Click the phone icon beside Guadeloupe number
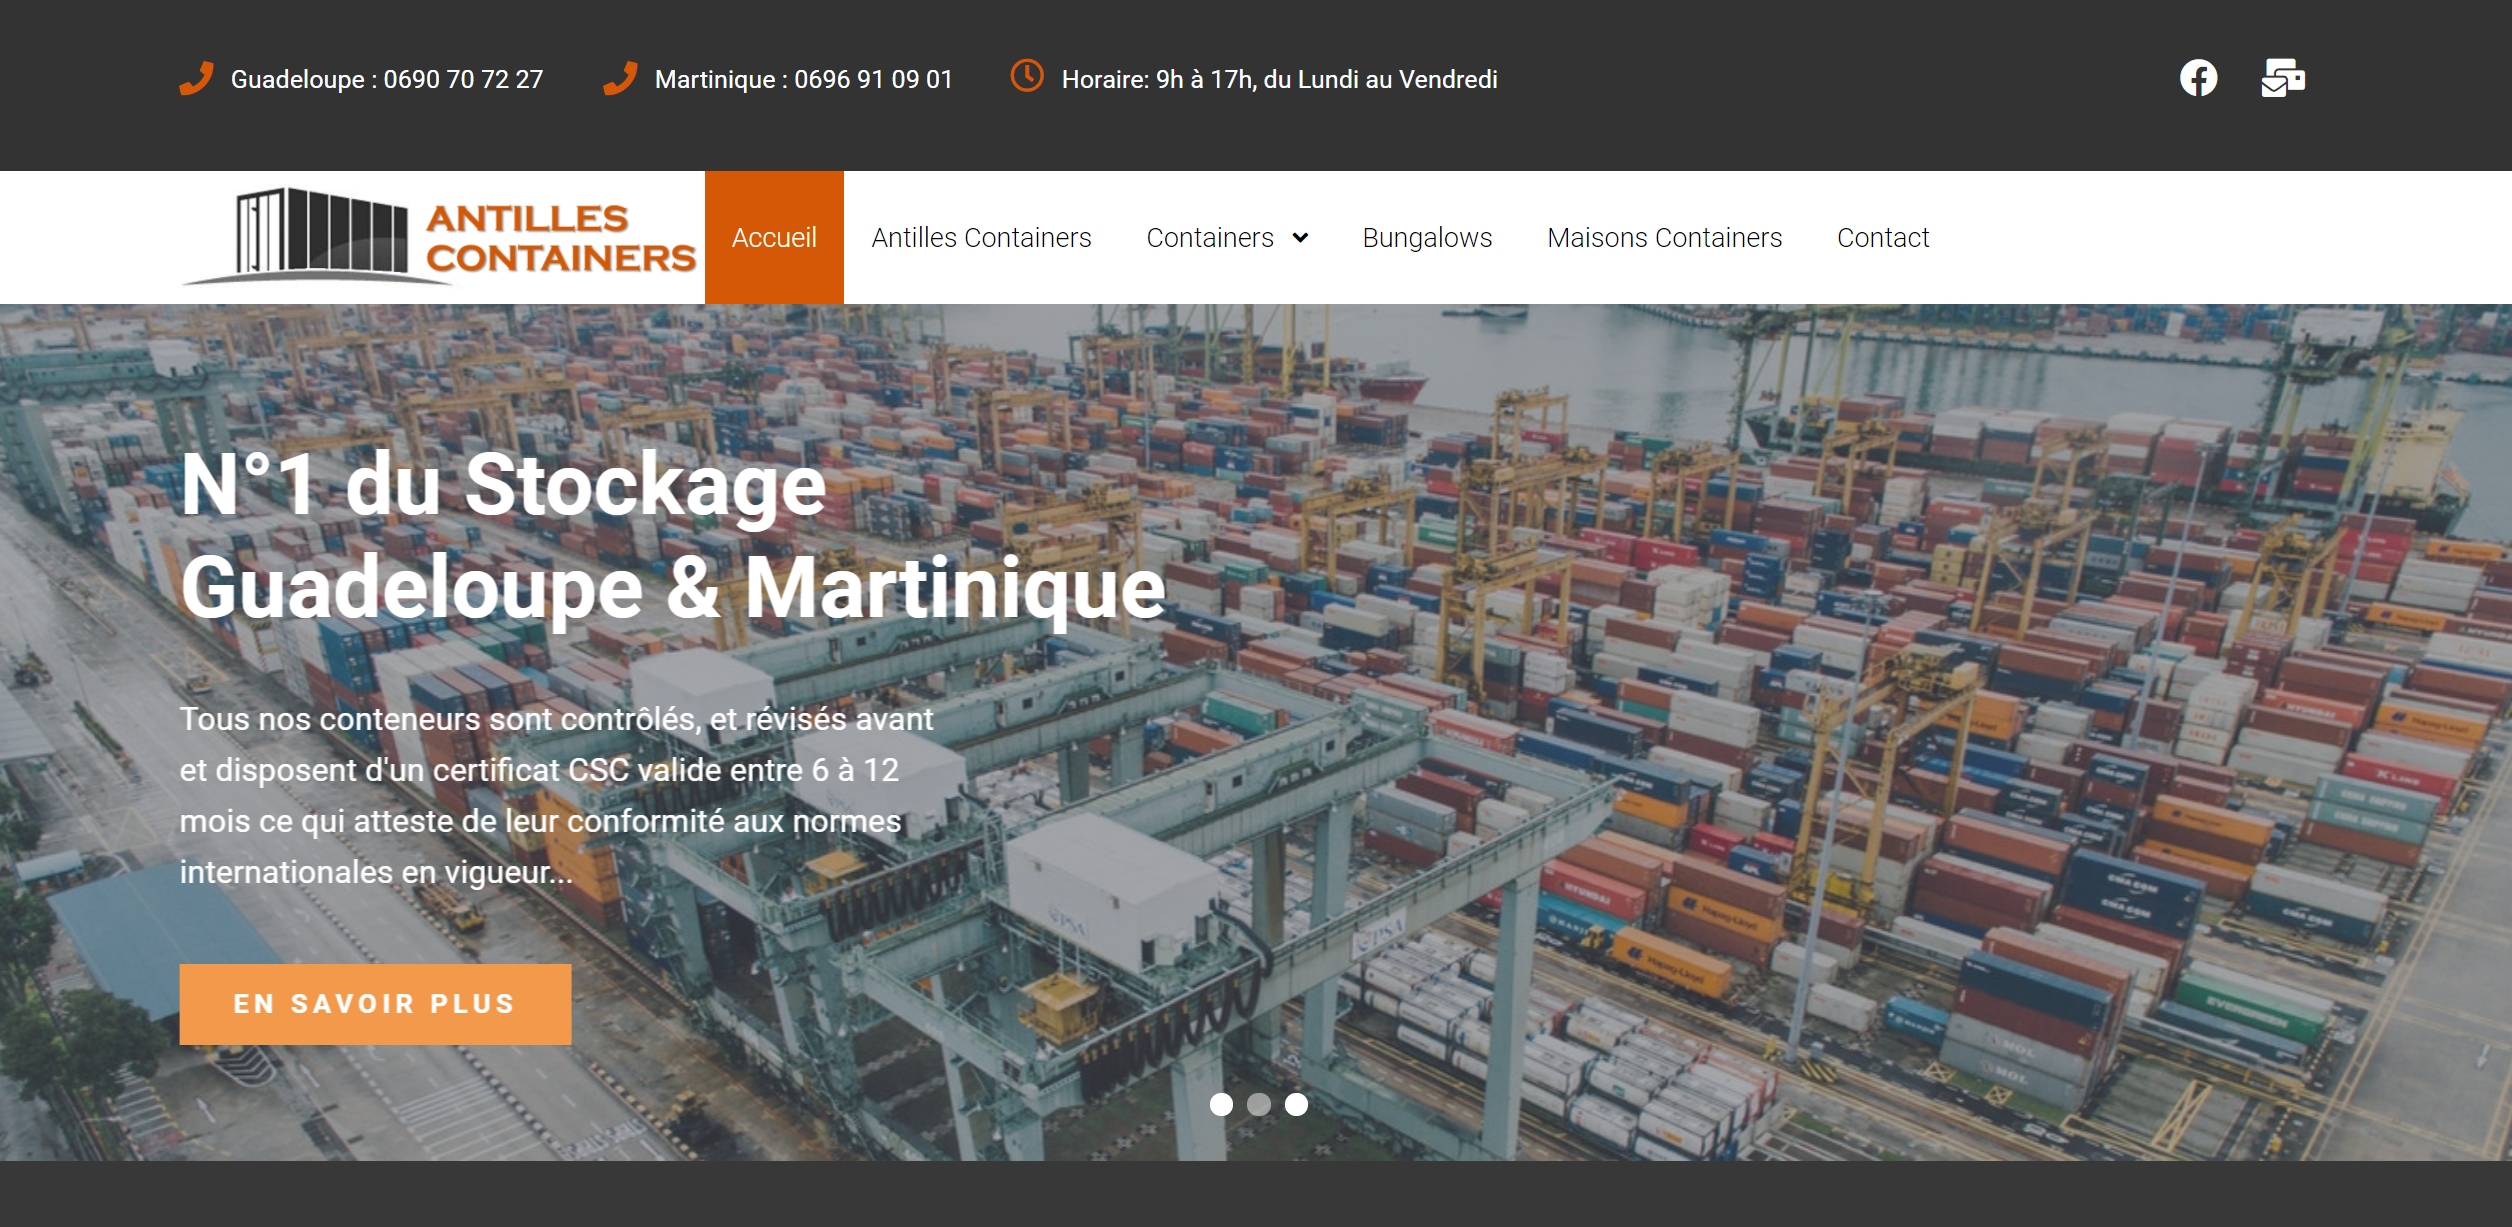This screenshot has width=2512, height=1227. 197,78
